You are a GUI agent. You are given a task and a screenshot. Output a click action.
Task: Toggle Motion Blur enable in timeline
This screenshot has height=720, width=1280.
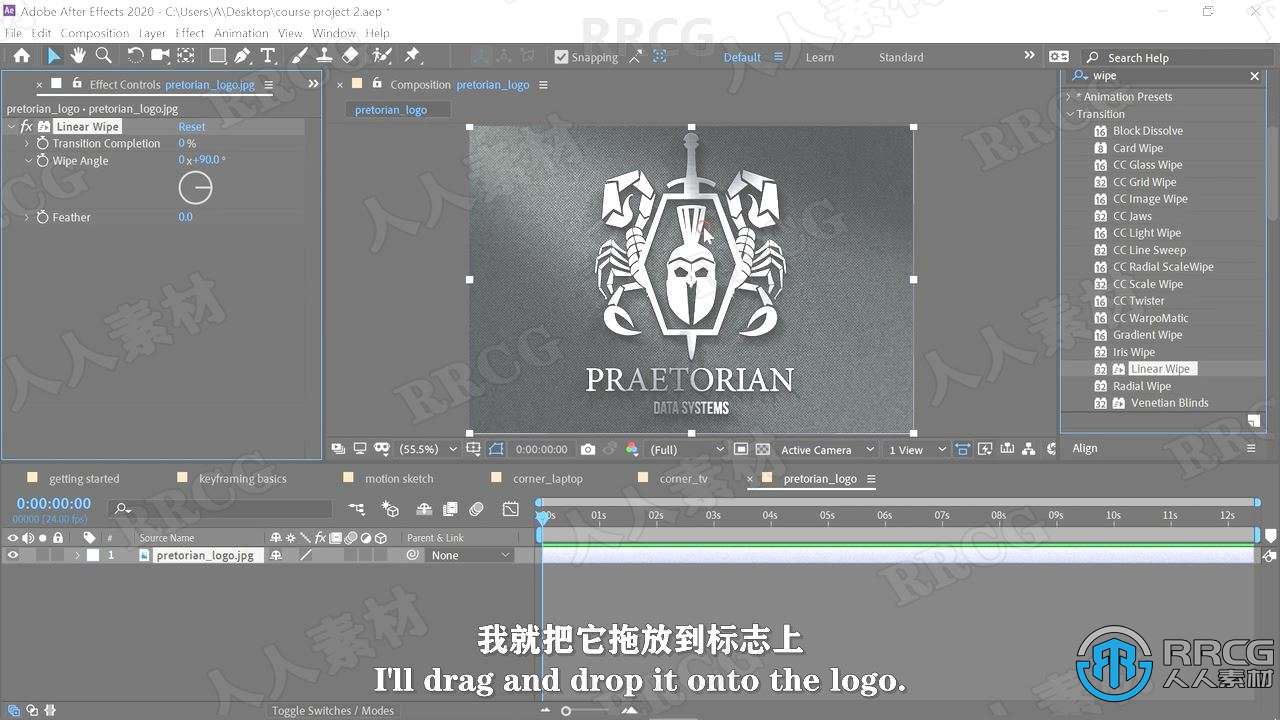477,509
